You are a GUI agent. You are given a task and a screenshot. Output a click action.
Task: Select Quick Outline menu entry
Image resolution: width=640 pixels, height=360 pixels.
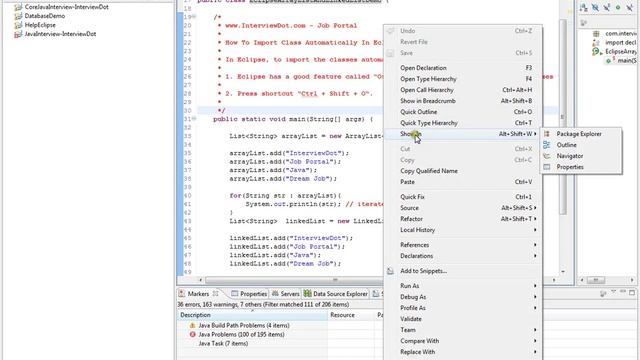(x=463, y=112)
